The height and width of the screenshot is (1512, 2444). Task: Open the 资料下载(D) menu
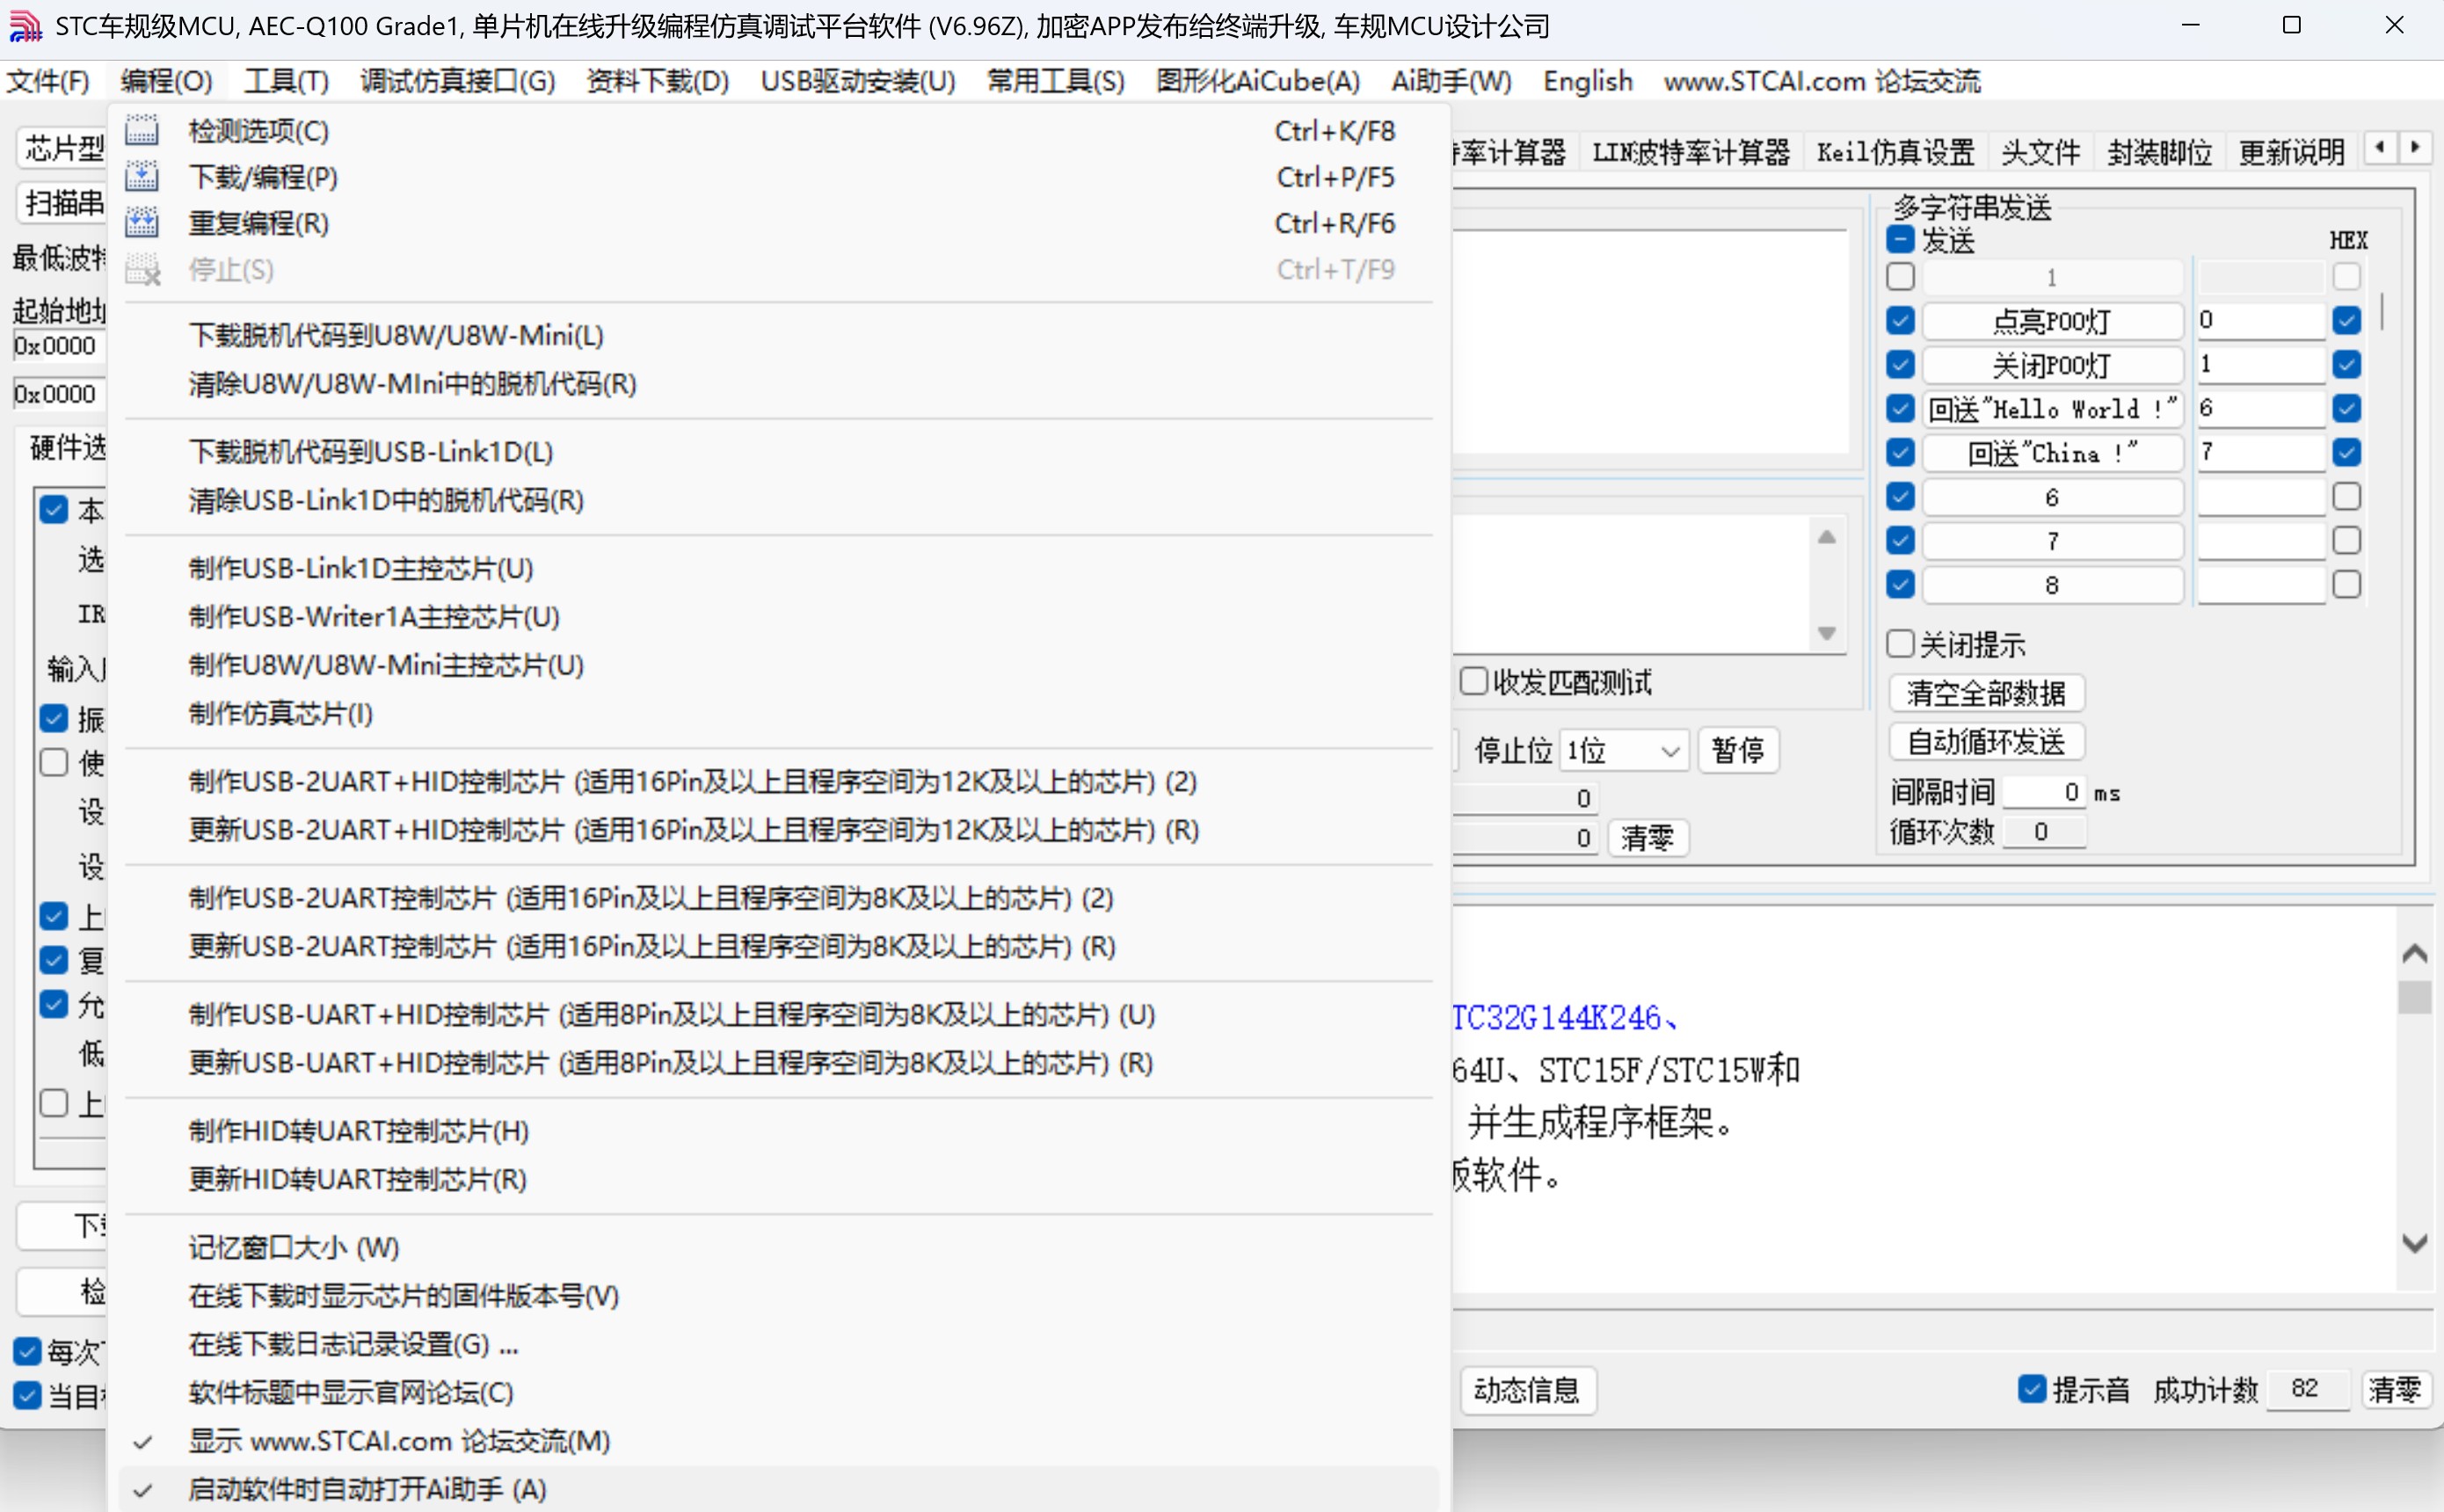click(657, 81)
